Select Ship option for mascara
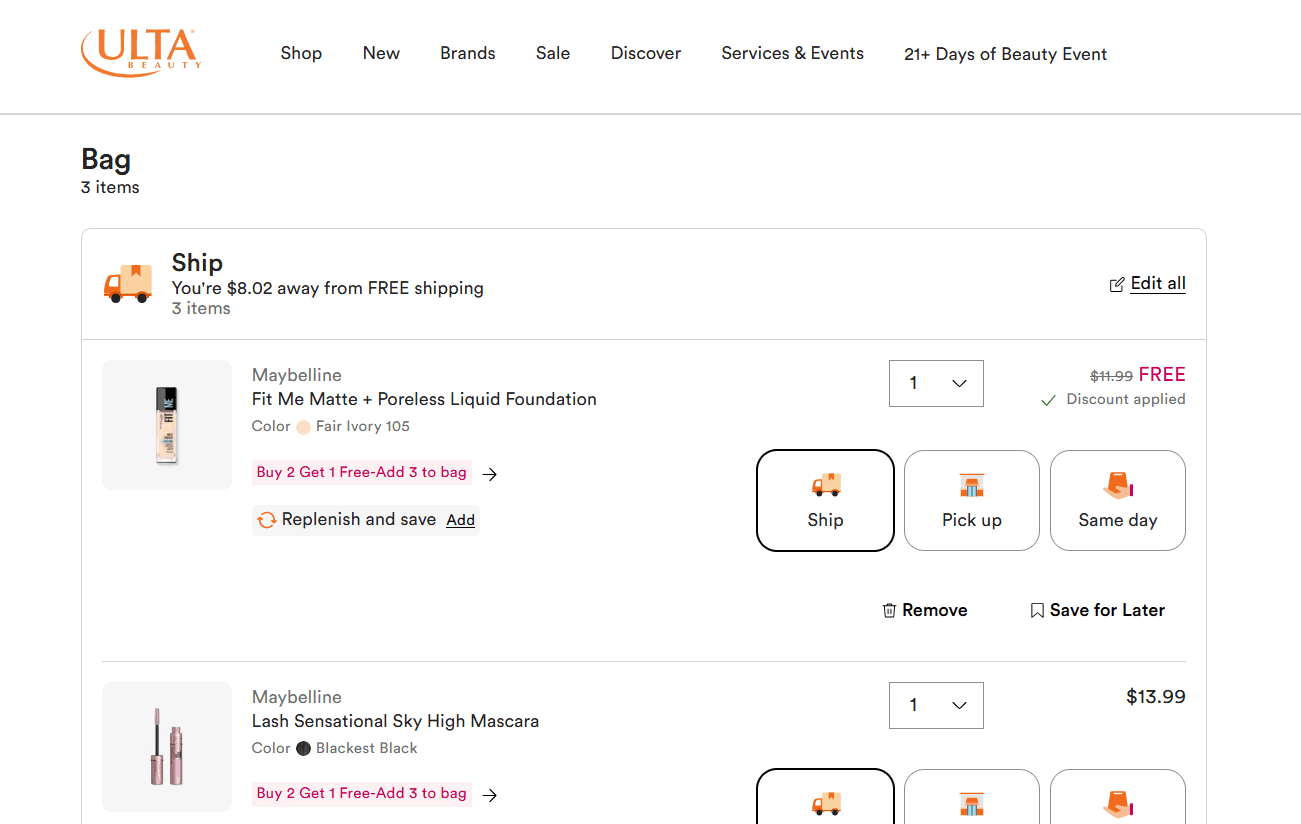Screen dimensions: 1301x824 pos(825,797)
